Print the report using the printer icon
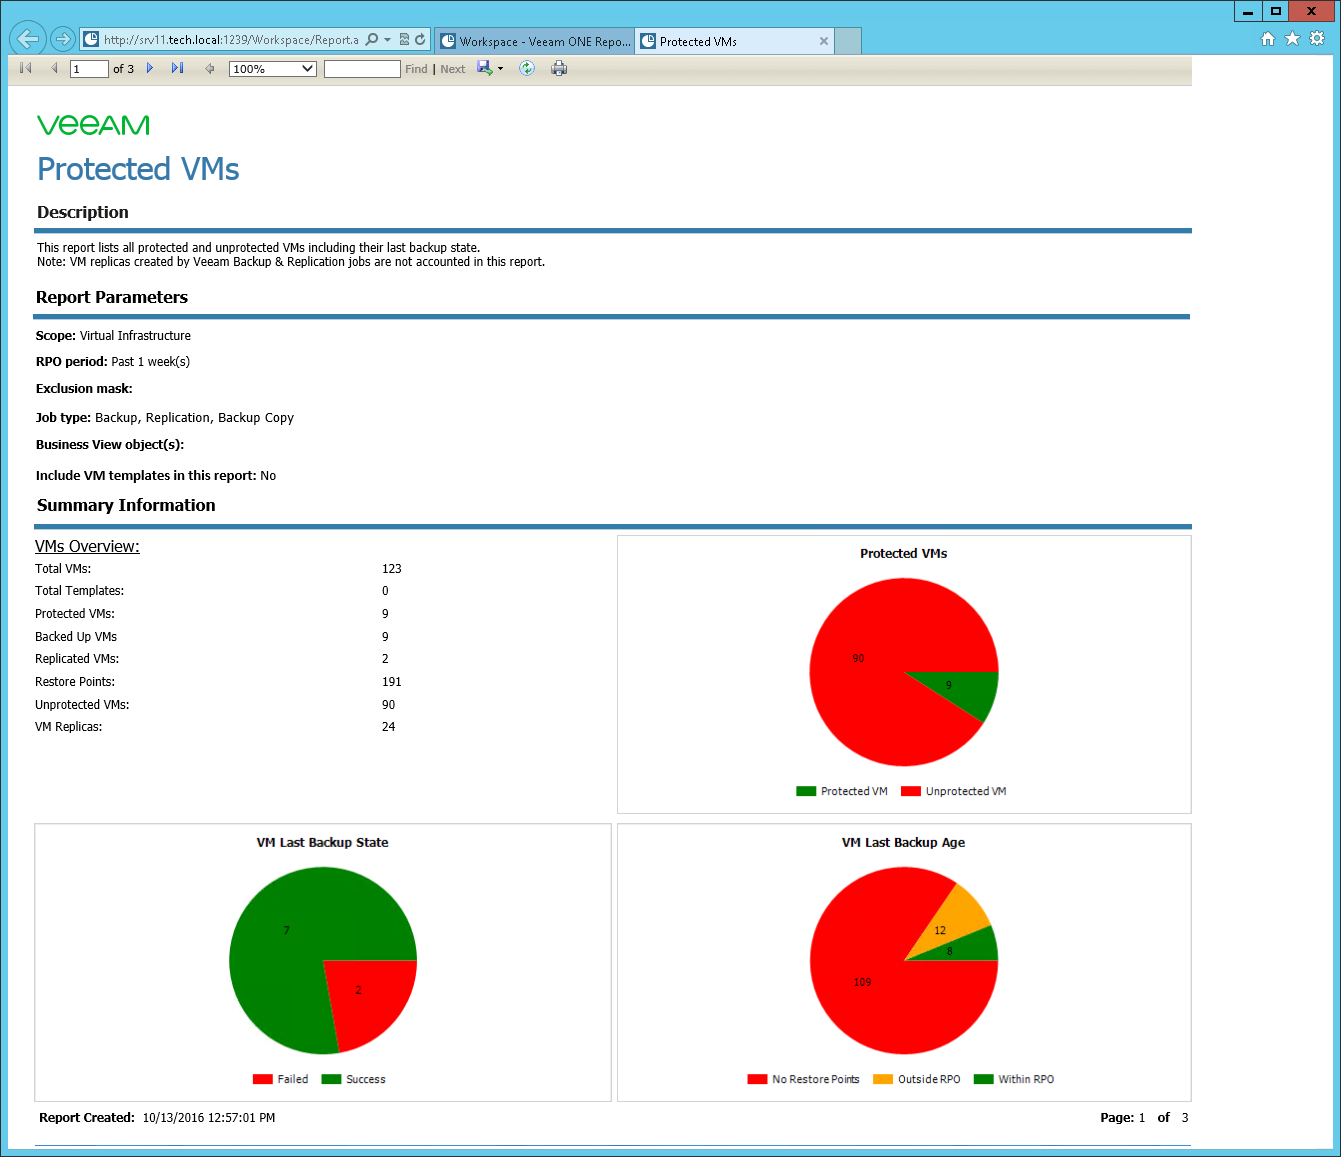 pos(559,68)
